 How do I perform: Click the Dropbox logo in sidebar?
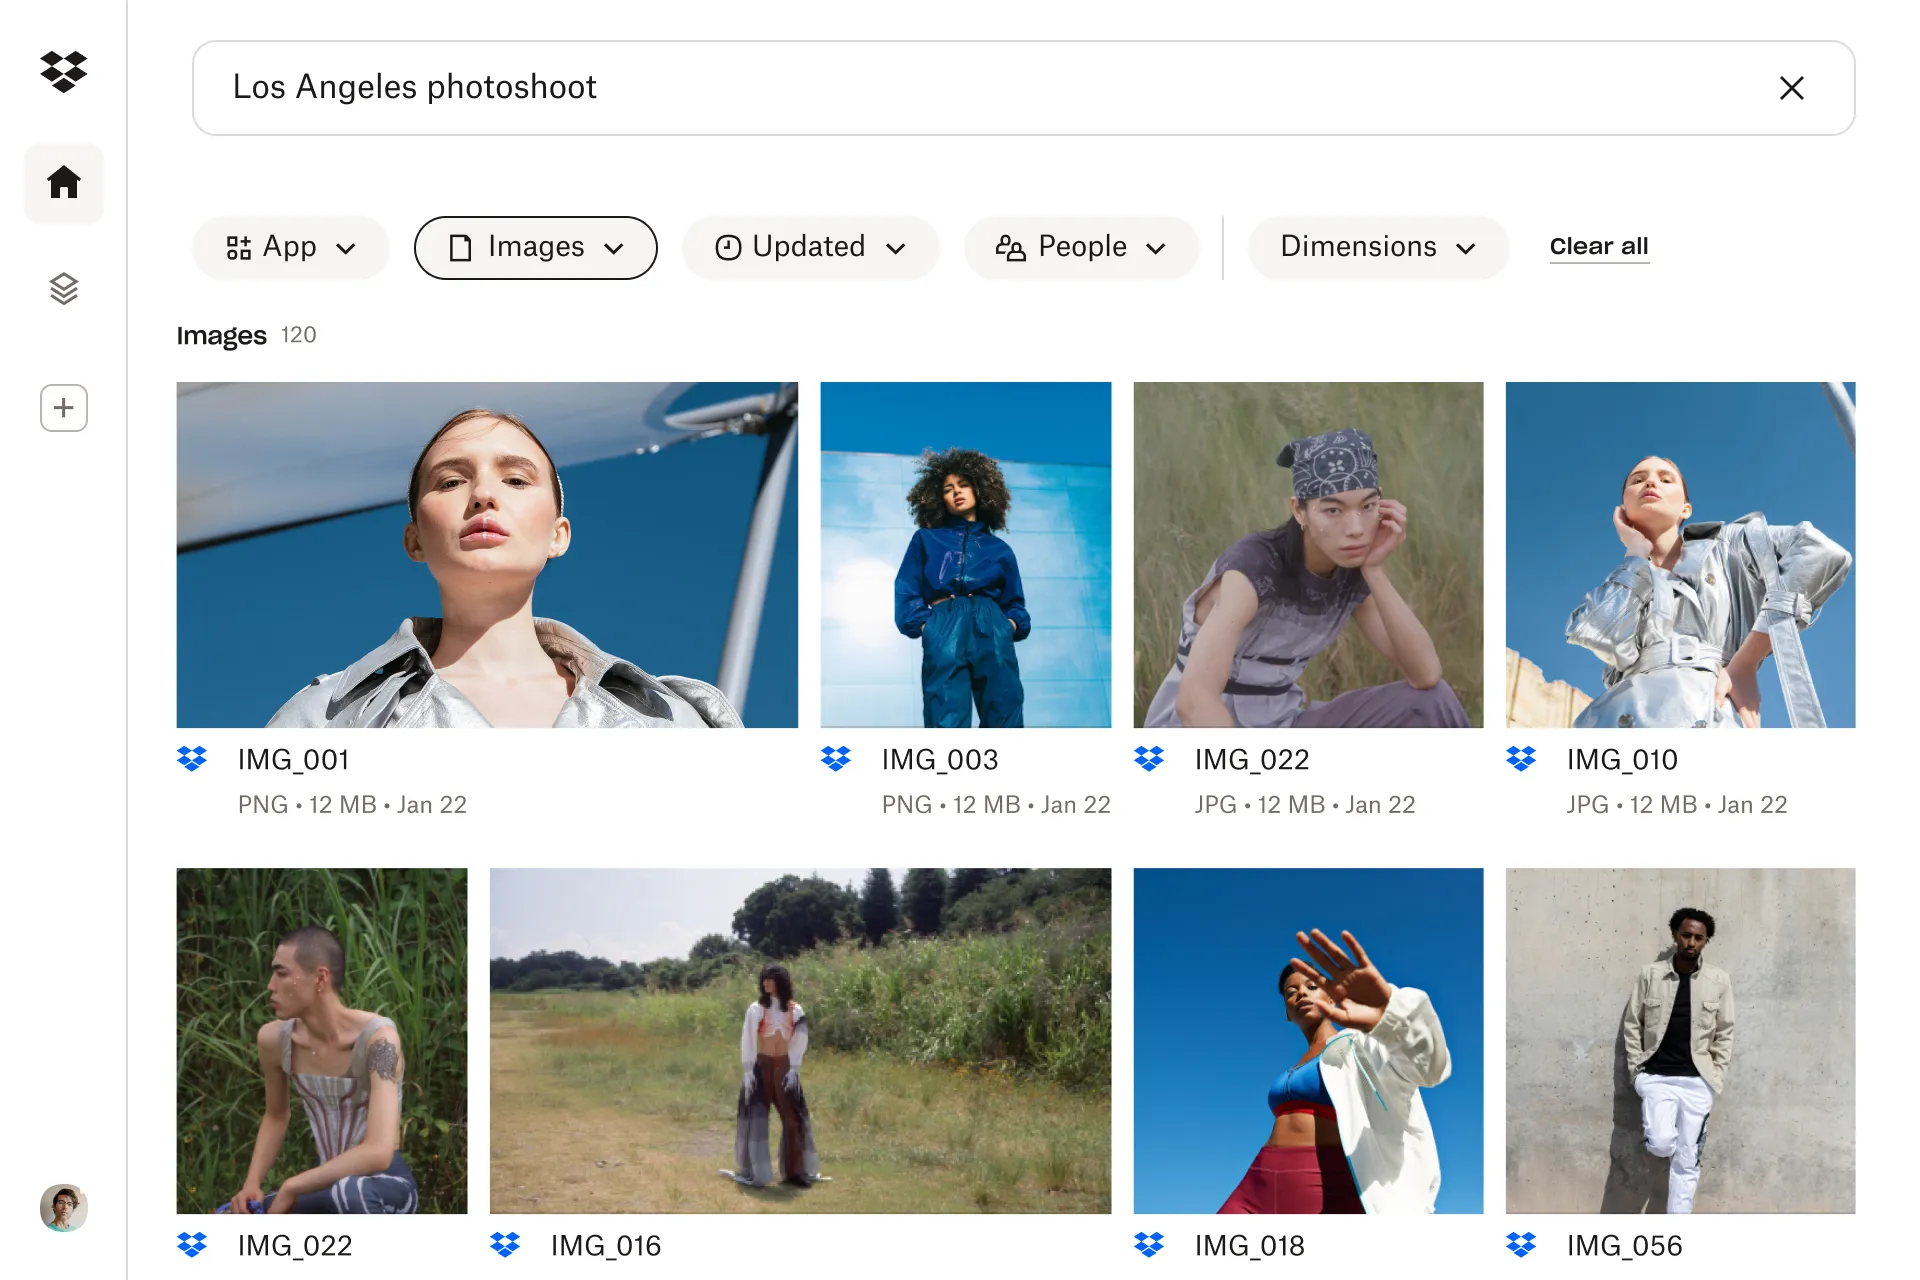click(64, 72)
